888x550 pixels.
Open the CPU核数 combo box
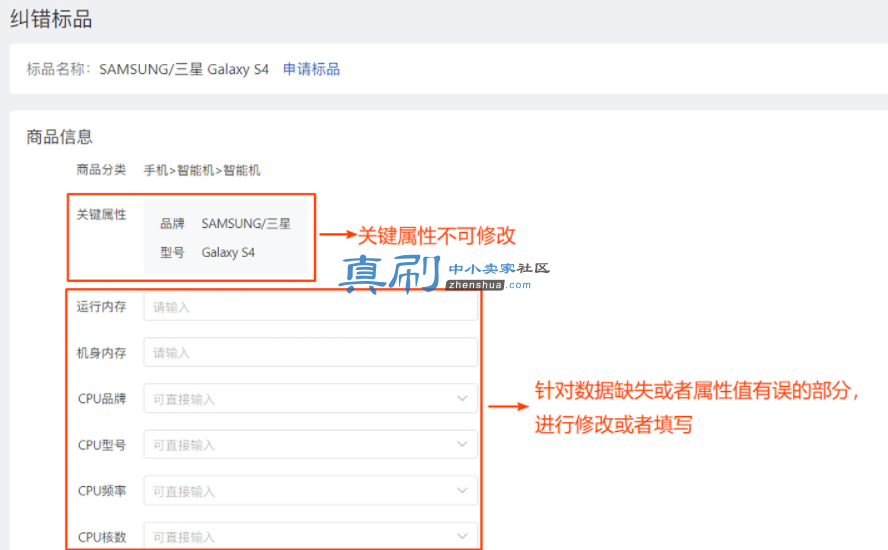click(310, 536)
